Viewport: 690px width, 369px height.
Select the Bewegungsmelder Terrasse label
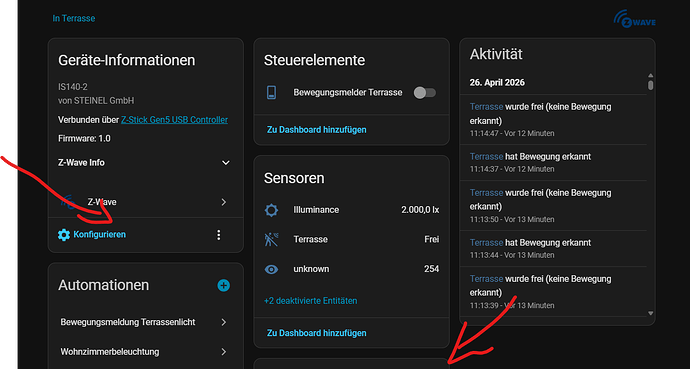pos(348,92)
